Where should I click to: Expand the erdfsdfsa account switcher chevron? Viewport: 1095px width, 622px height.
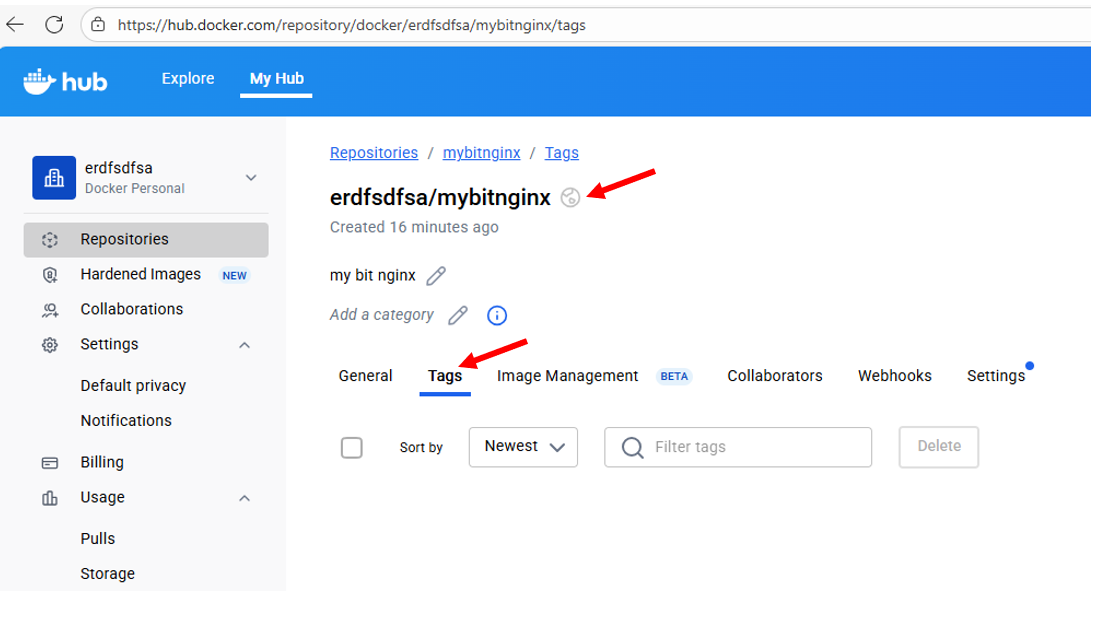[251, 177]
